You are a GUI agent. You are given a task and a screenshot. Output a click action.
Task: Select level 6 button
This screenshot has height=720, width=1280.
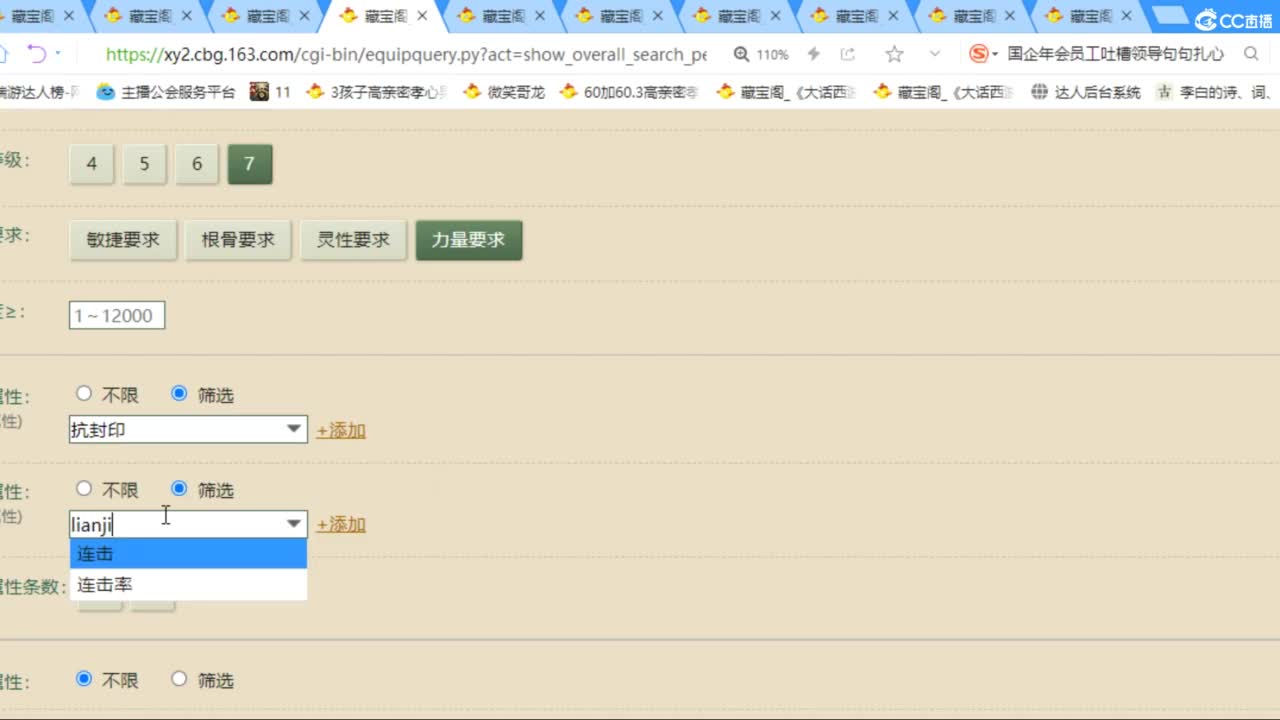tap(197, 164)
